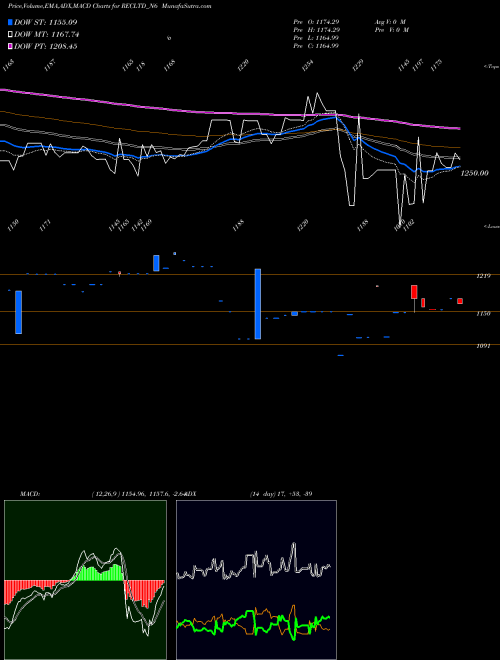Click the ADX indicator panel

(256, 580)
